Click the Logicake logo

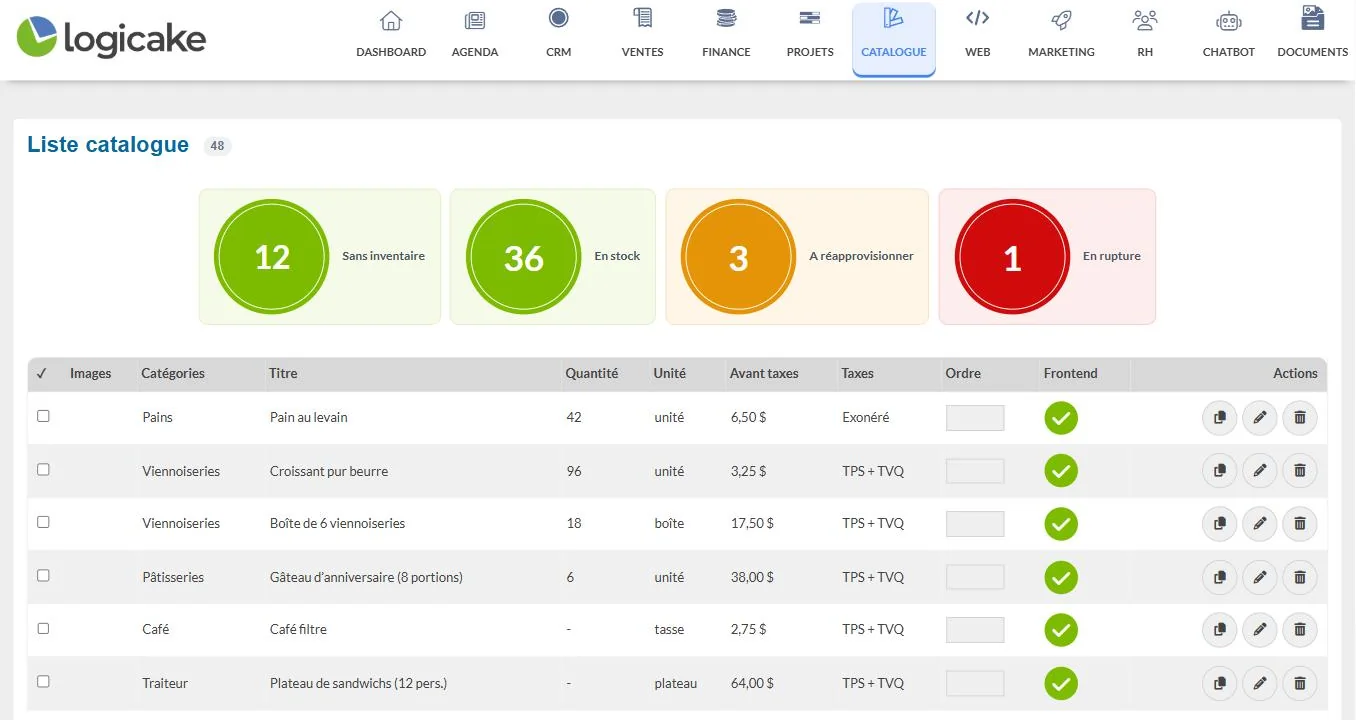pyautogui.click(x=112, y=37)
